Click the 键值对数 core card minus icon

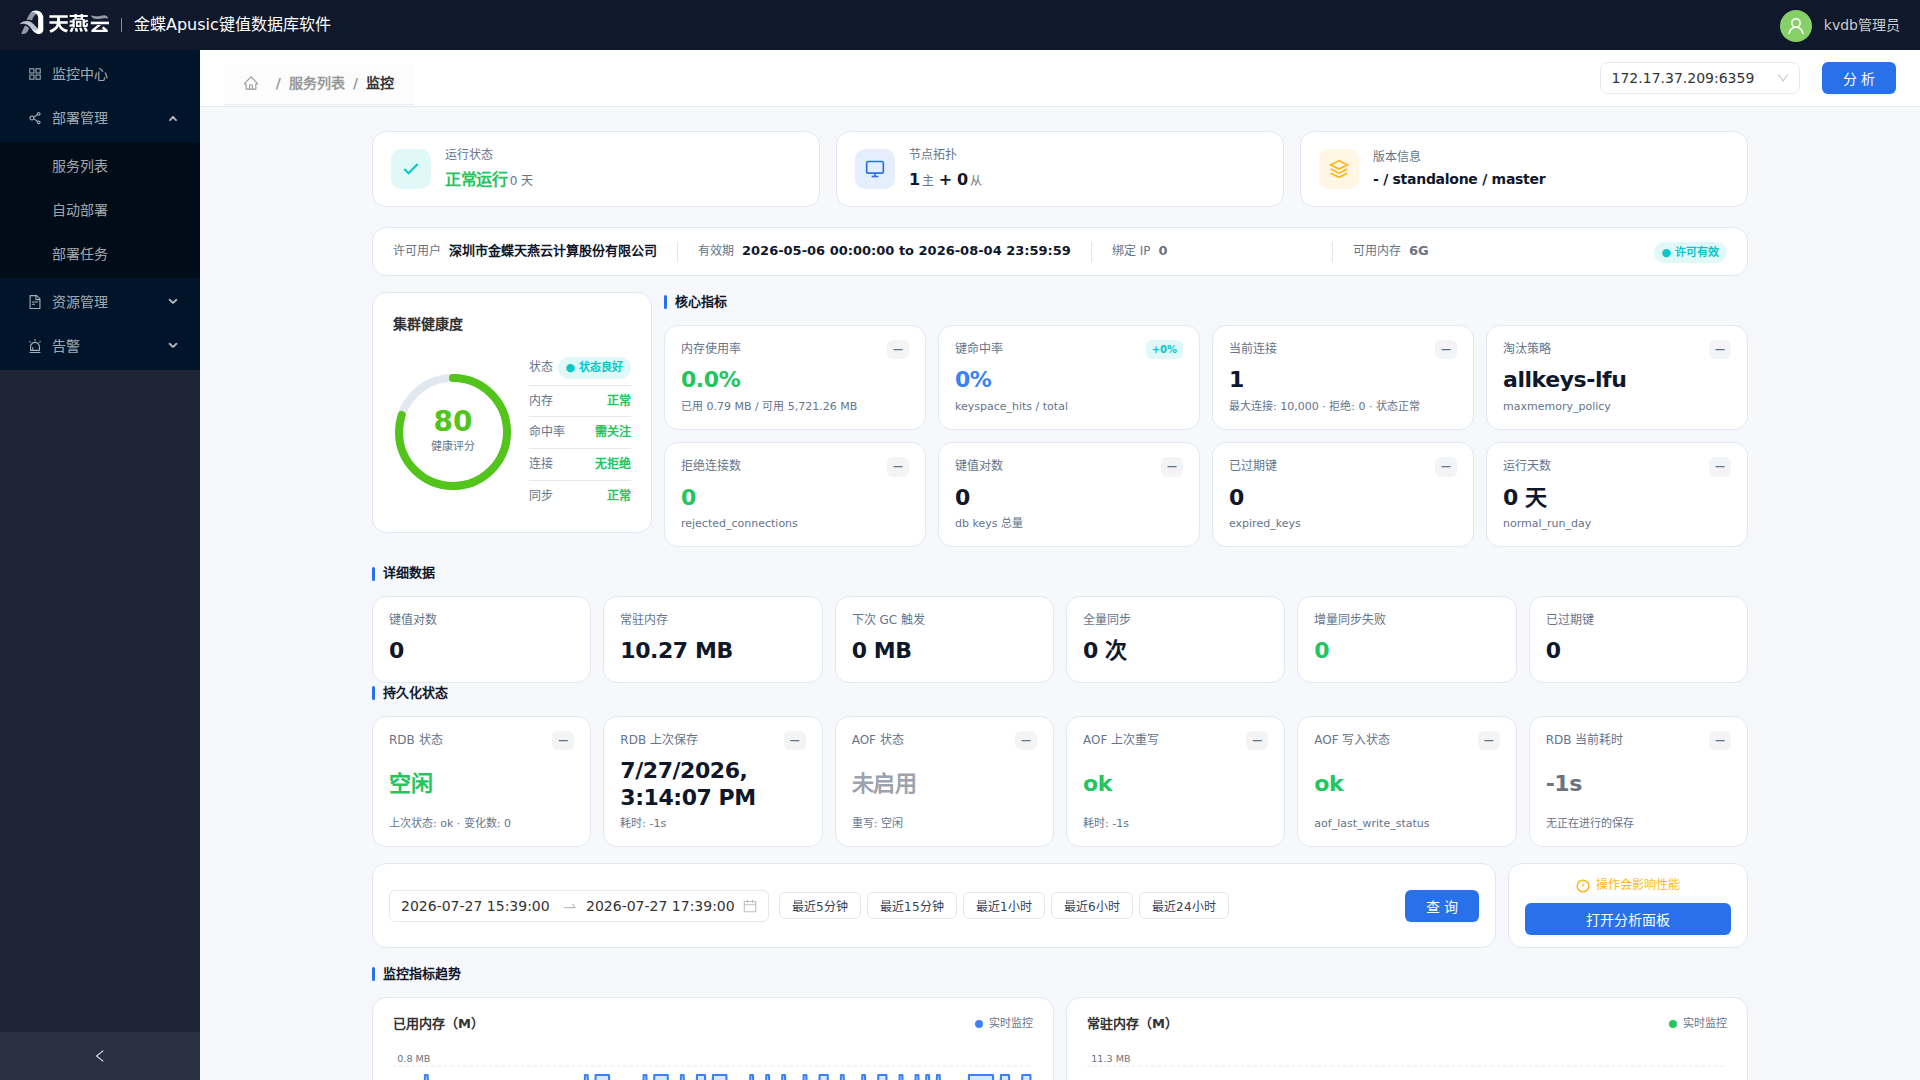click(1172, 466)
